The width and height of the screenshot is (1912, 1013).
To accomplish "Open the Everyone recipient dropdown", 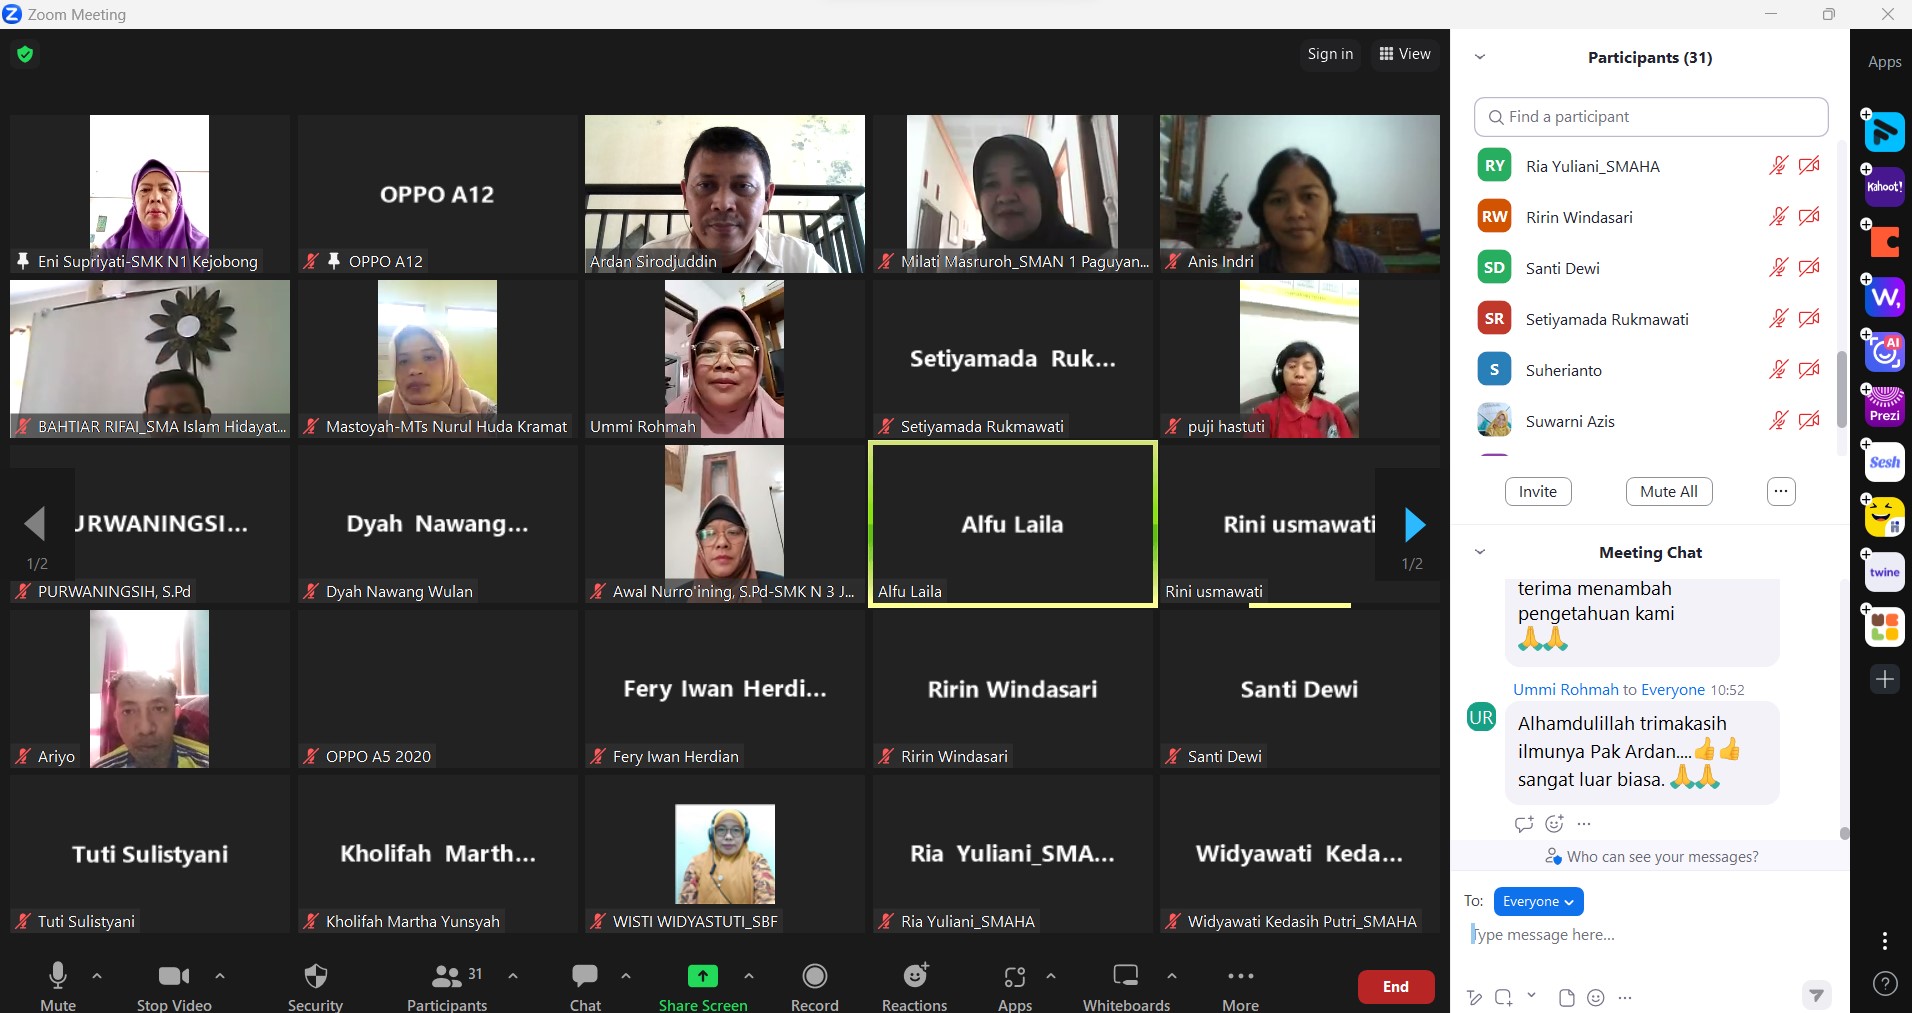I will click(x=1538, y=902).
